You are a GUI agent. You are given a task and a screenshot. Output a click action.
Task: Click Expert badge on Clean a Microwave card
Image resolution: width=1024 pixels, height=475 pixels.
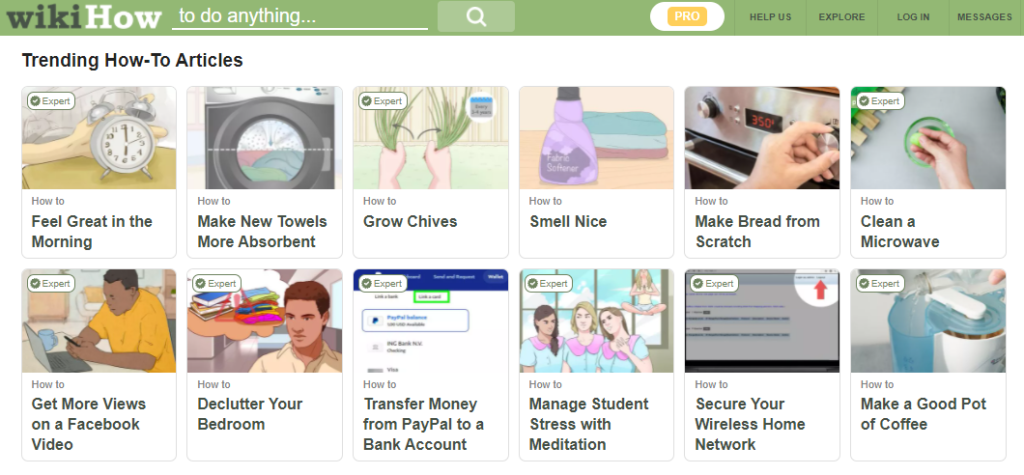(x=880, y=101)
